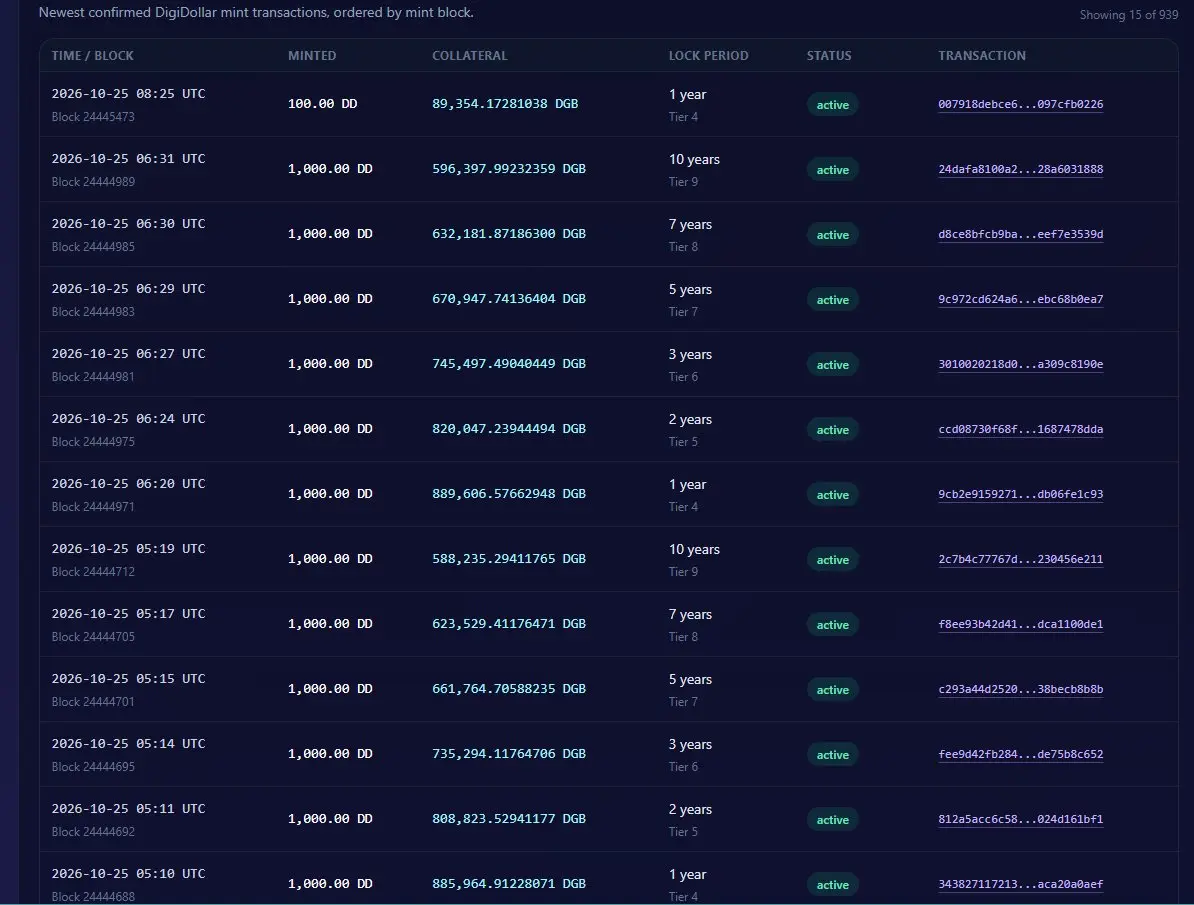Click timestamp 2026-10-25 06:29 UTC
The width and height of the screenshot is (1194, 905).
pos(129,289)
